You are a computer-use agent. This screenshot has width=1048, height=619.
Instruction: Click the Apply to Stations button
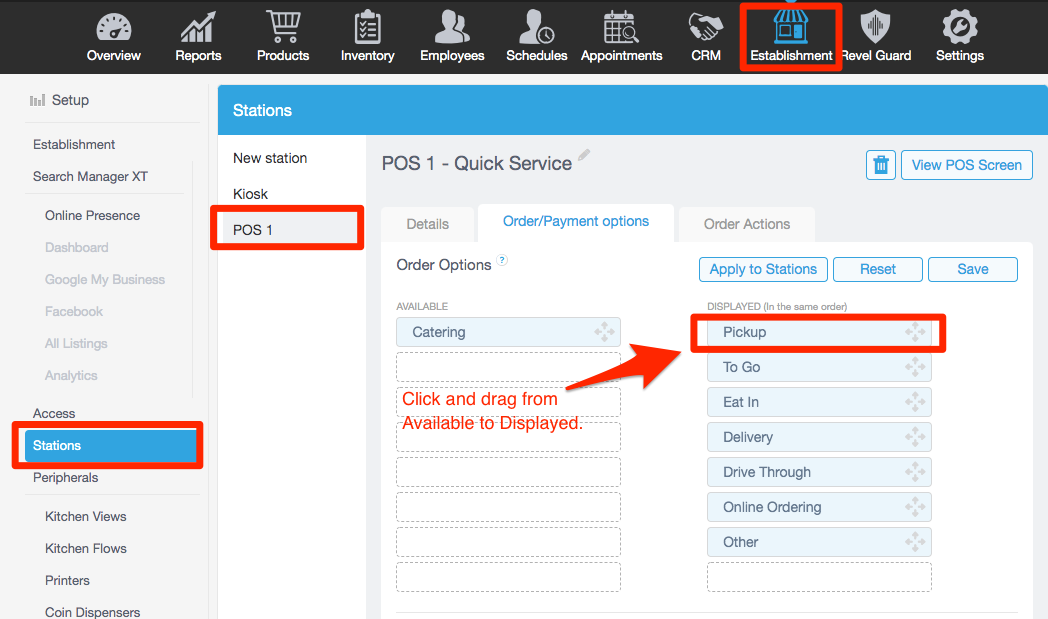(763, 269)
